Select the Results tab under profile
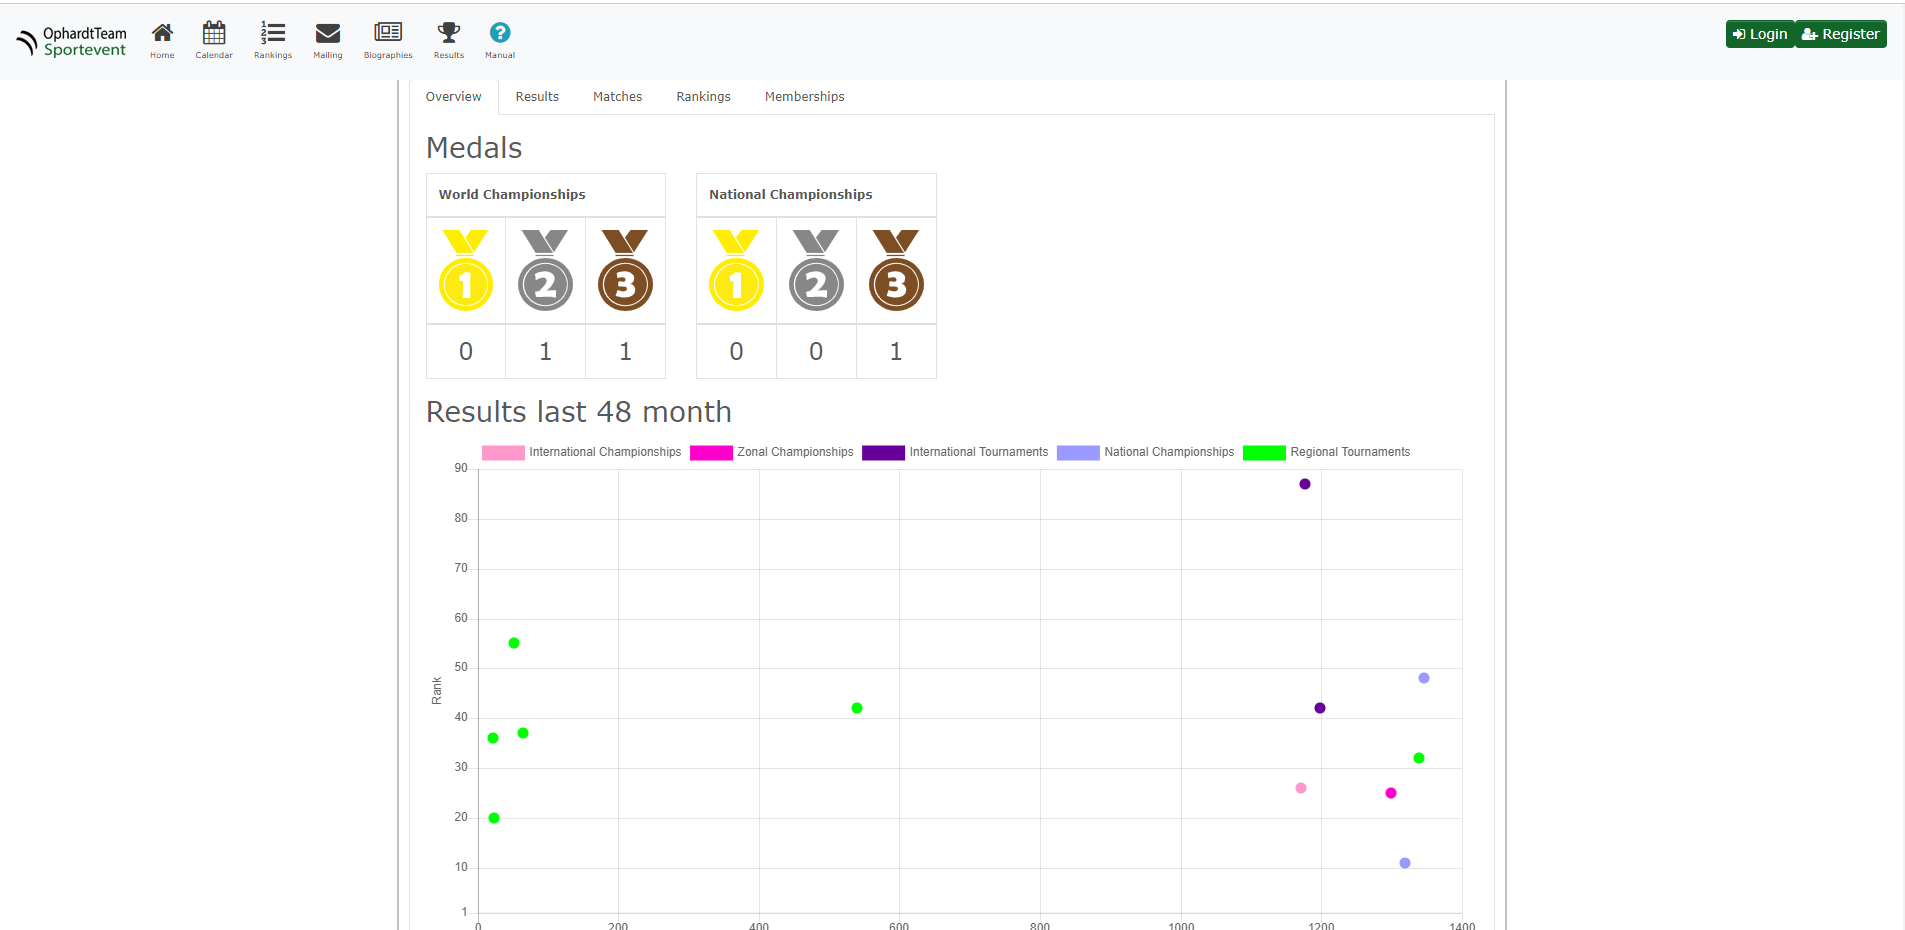The width and height of the screenshot is (1905, 930). (x=537, y=97)
